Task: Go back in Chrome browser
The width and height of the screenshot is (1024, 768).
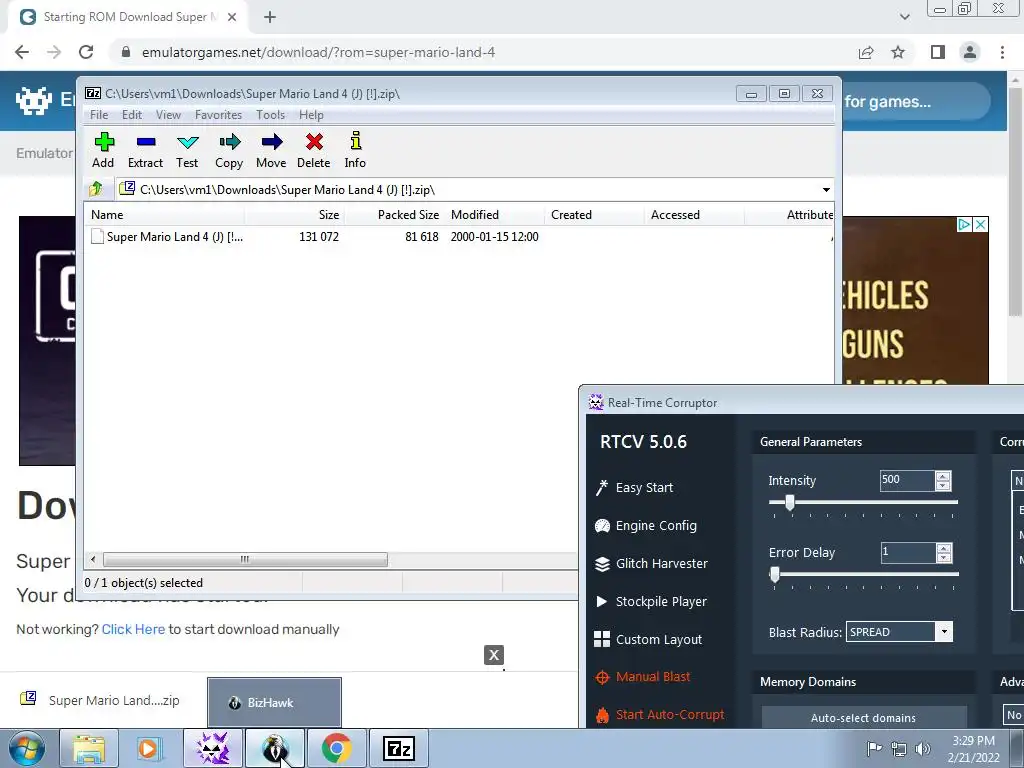Action: [22, 52]
